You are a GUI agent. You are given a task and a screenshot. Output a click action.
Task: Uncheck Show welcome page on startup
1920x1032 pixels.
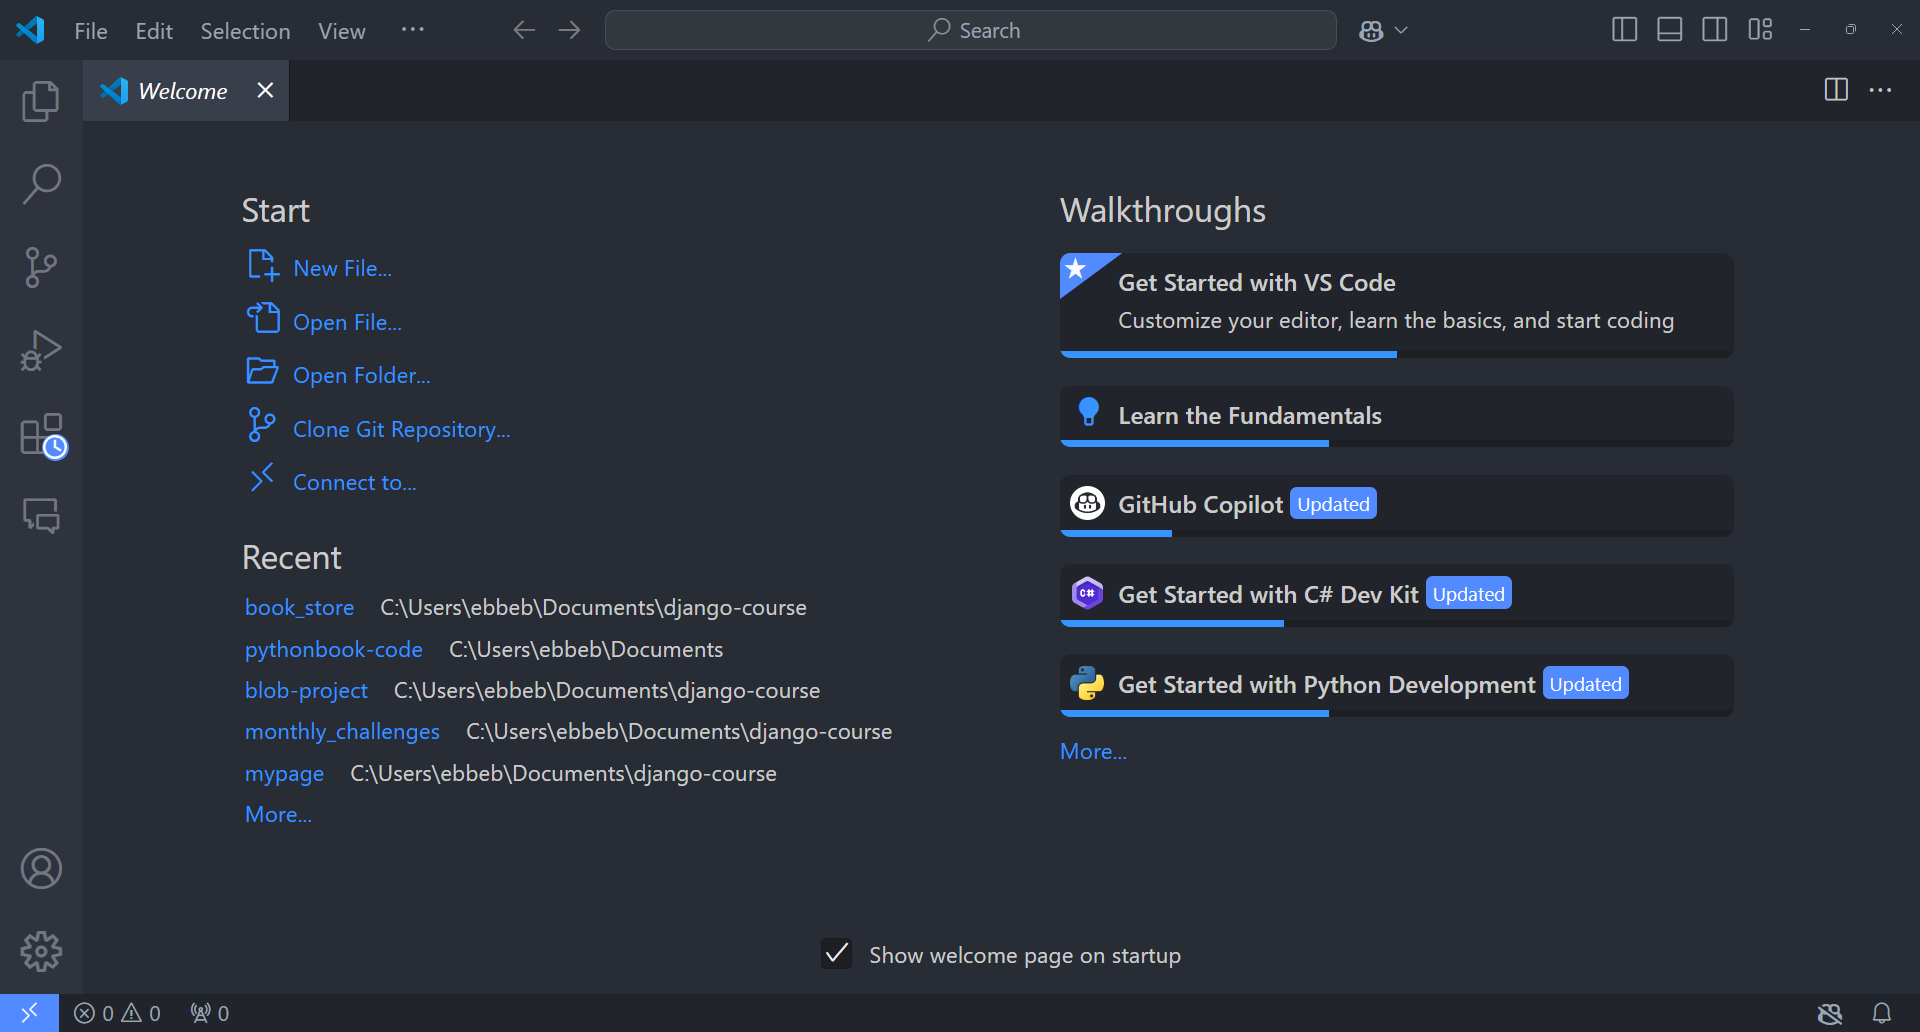point(836,954)
